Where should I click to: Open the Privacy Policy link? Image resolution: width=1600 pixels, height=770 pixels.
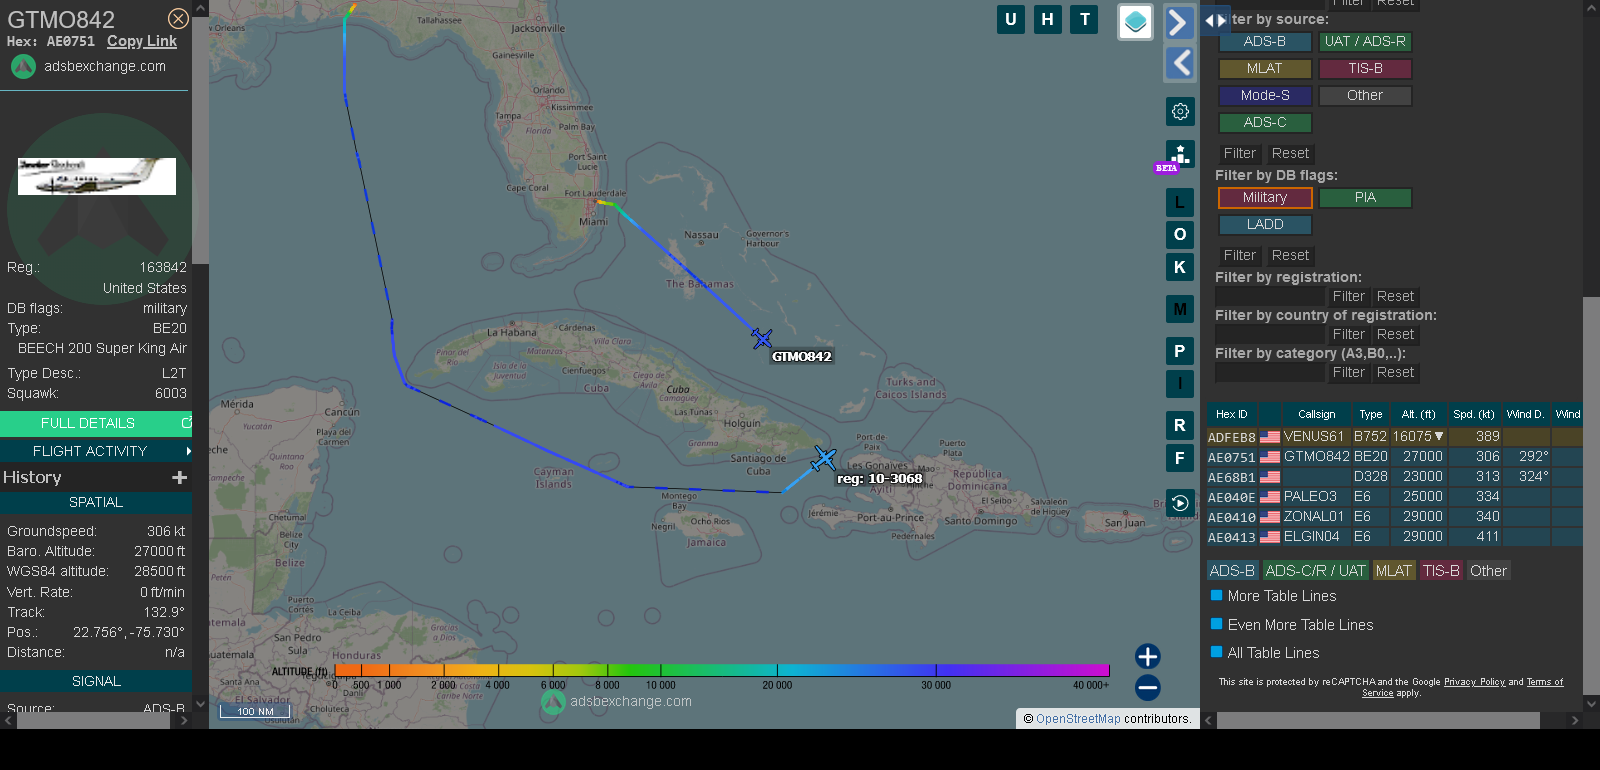[1474, 682]
